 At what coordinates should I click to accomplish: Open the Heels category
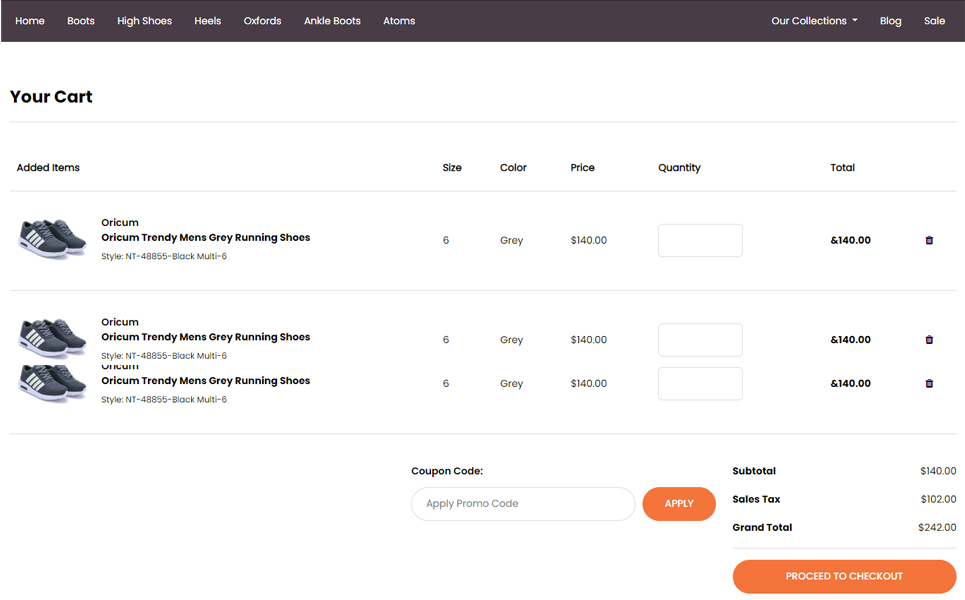(x=208, y=21)
